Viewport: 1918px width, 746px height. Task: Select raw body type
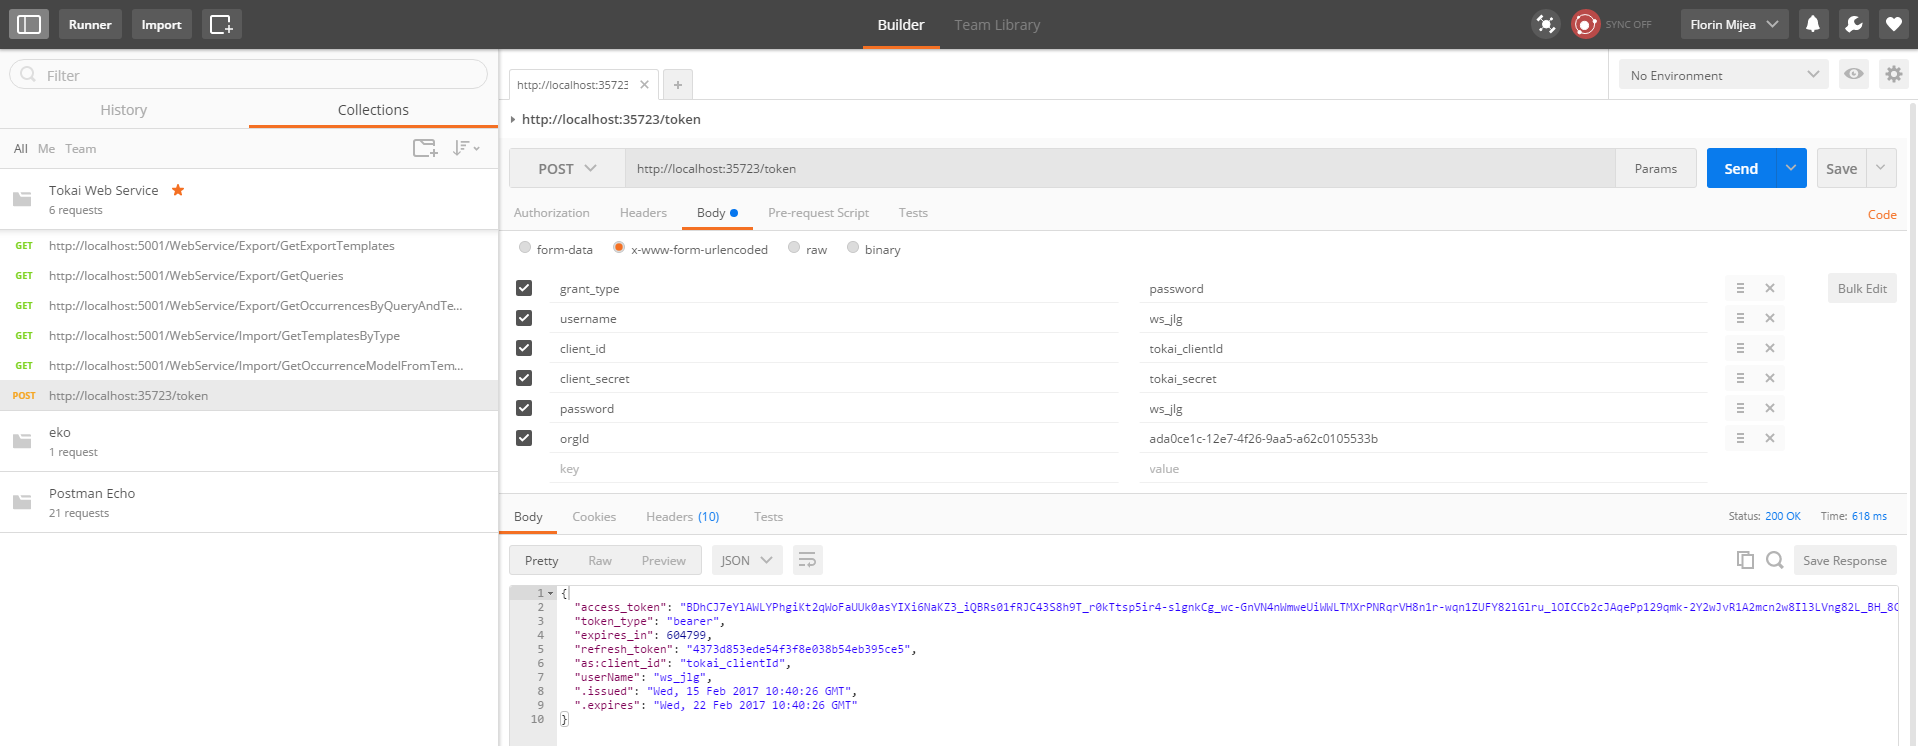[x=794, y=248]
